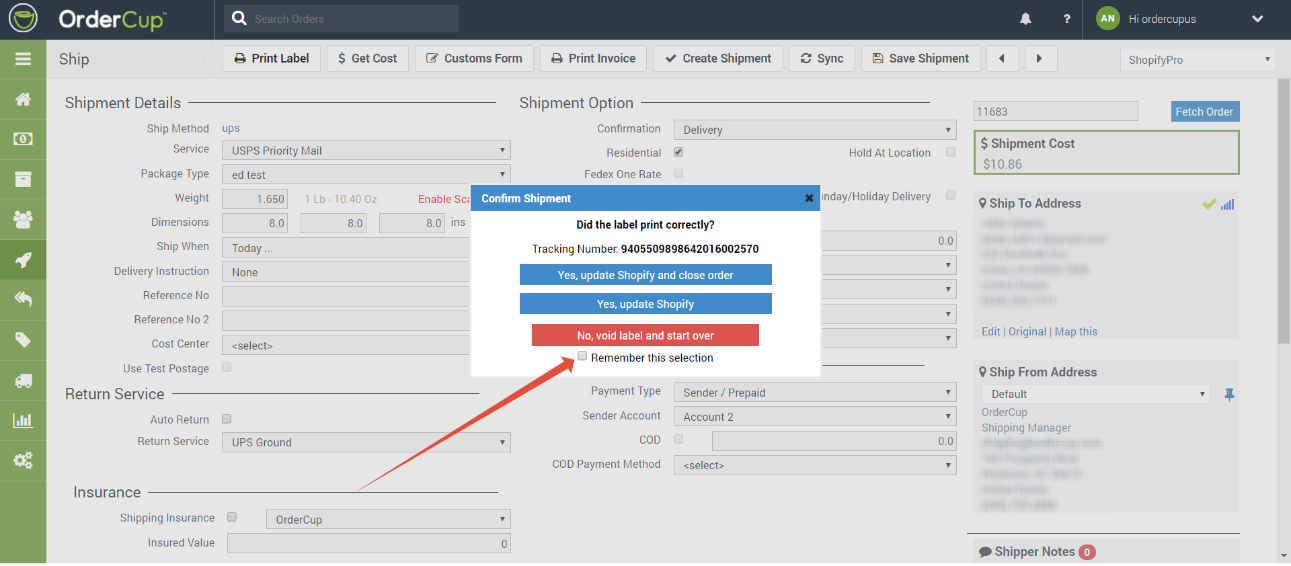
Task: Open the Return Service dropdown
Action: click(x=366, y=442)
